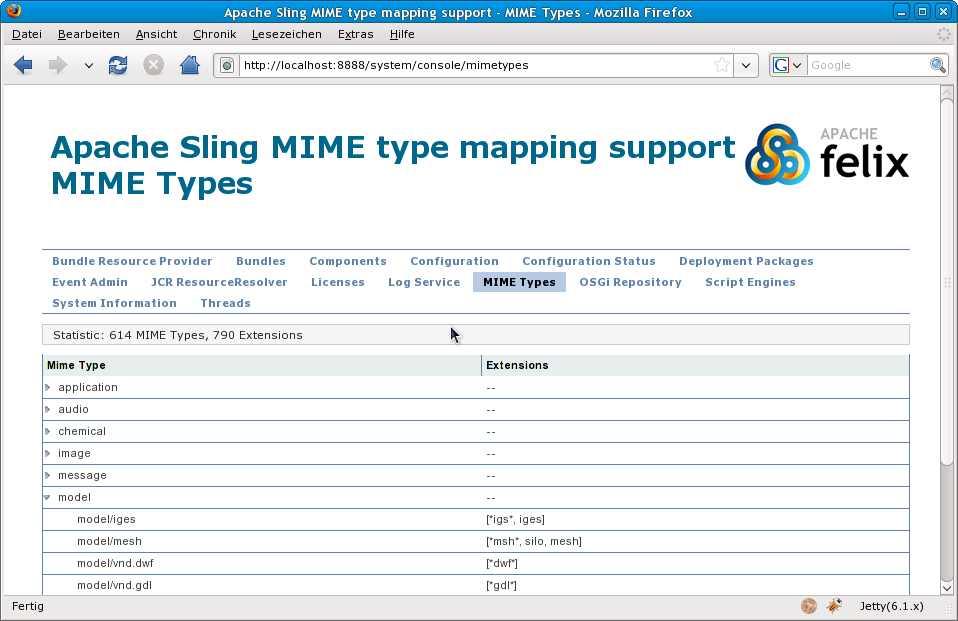This screenshot has width=958, height=621.
Task: Go to the Script Engines tab
Action: (x=750, y=282)
